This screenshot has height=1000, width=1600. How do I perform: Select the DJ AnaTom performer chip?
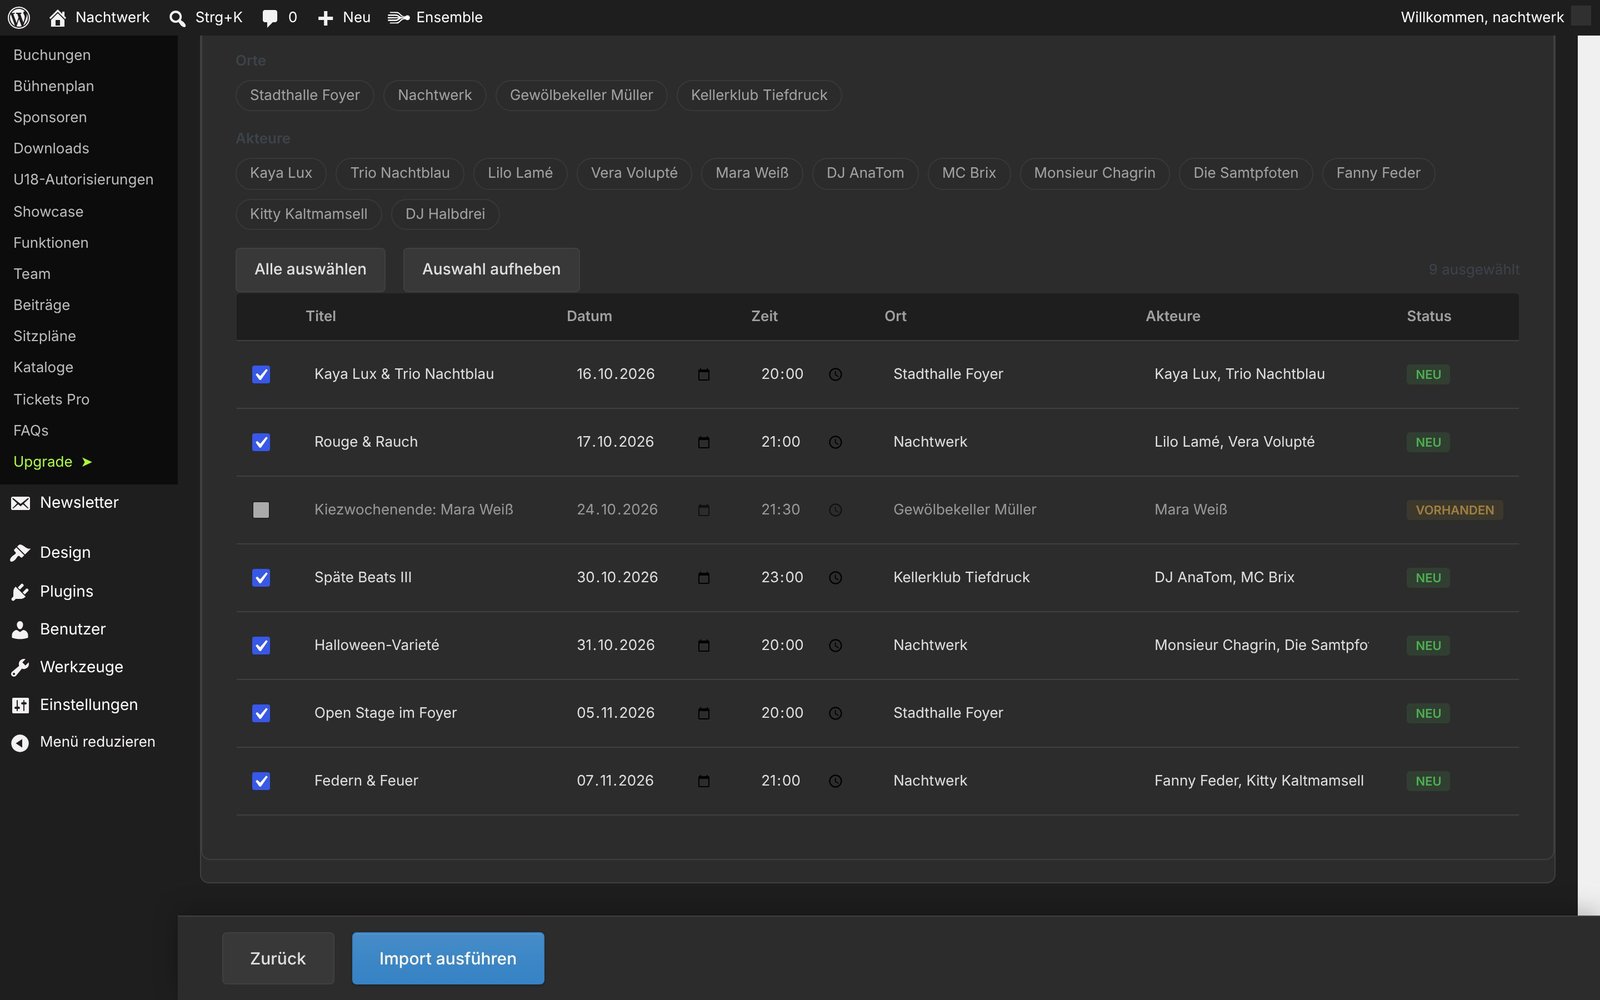tap(865, 173)
